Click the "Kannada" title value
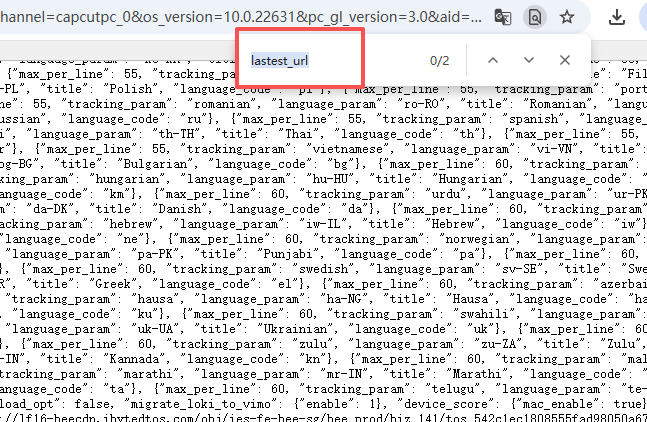 134,359
